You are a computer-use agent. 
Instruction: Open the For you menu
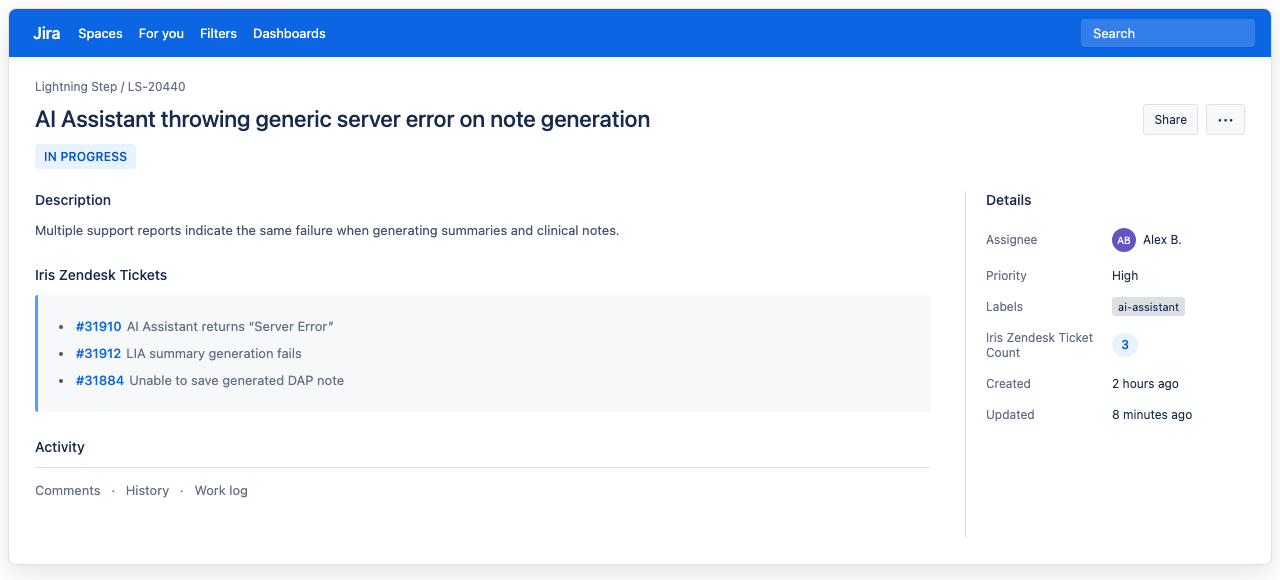point(161,33)
